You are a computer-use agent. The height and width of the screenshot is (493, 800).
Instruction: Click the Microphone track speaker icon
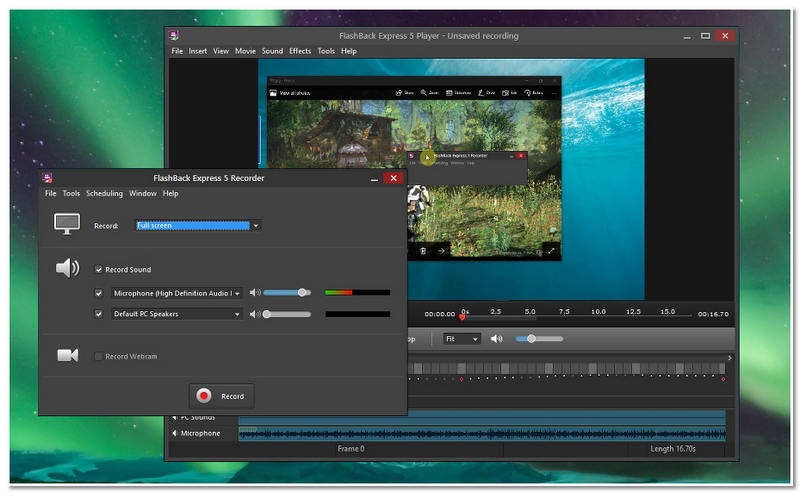[x=174, y=433]
